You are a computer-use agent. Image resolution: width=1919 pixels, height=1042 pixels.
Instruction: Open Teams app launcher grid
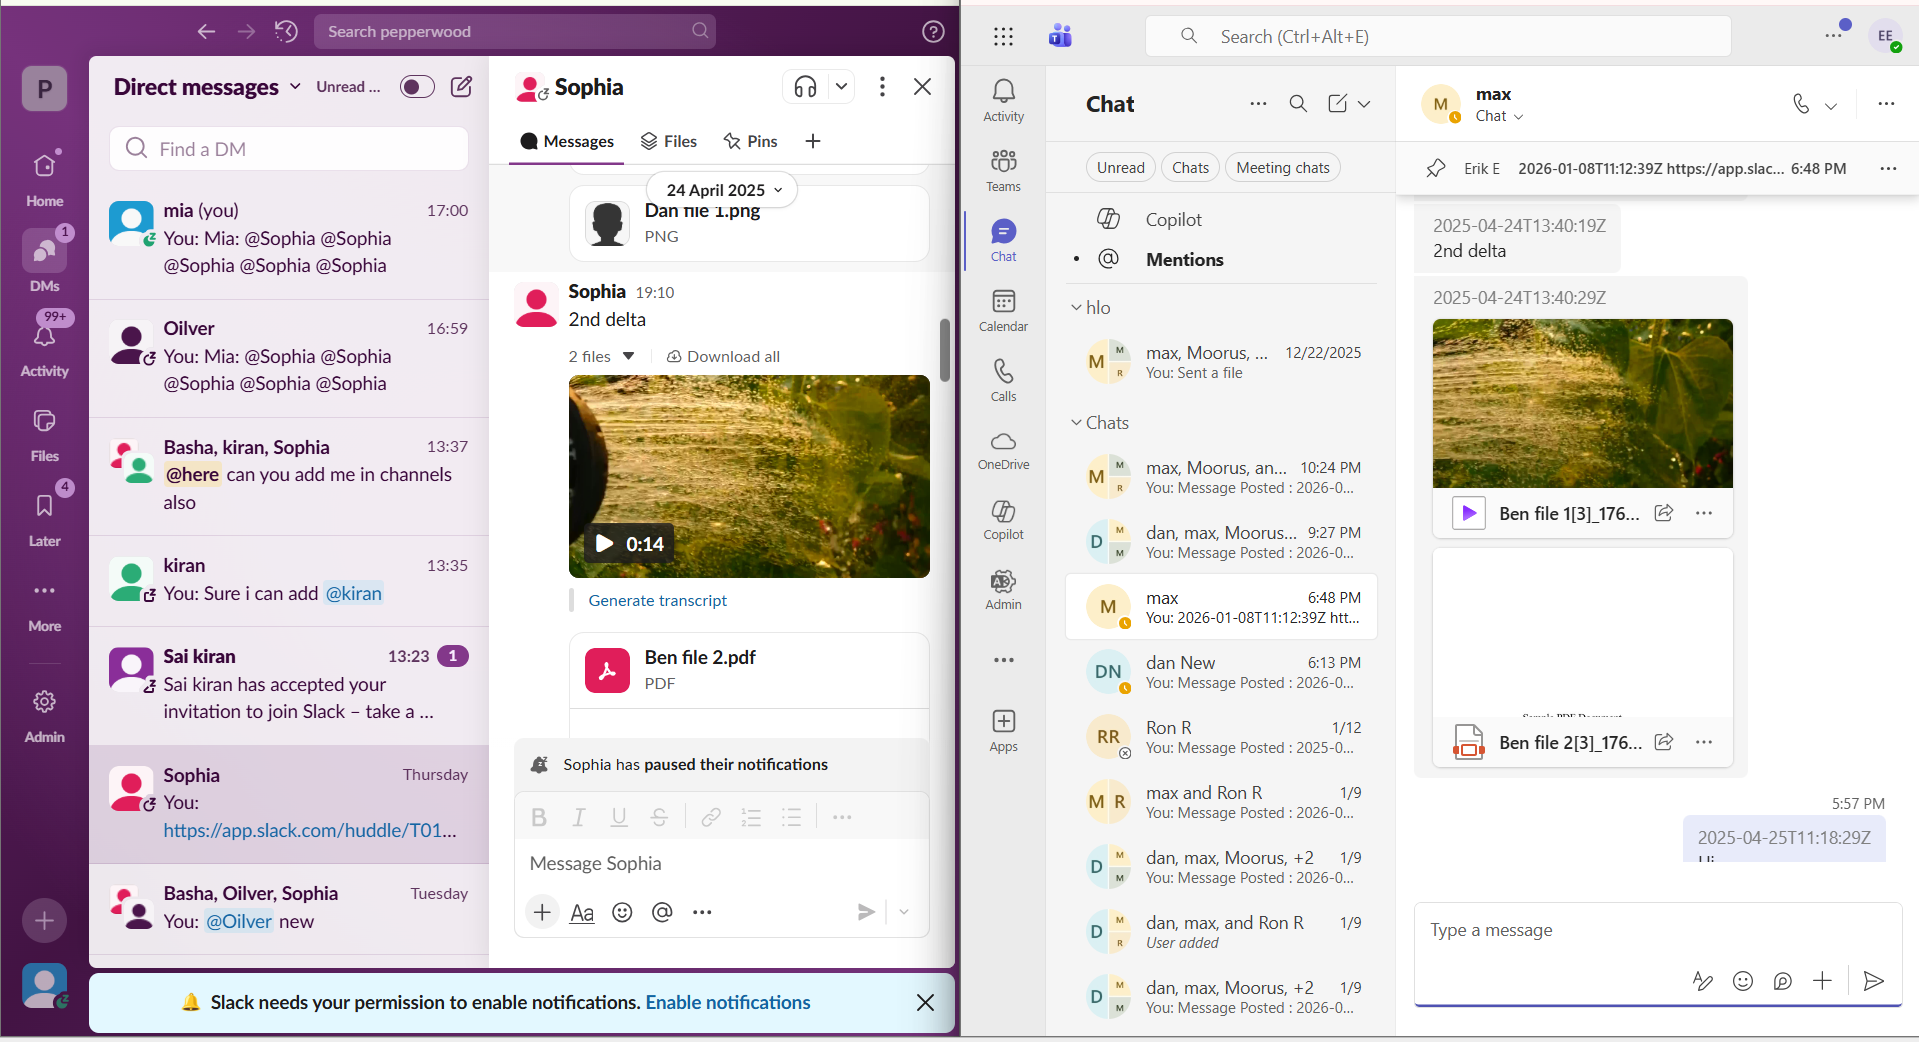[1003, 37]
